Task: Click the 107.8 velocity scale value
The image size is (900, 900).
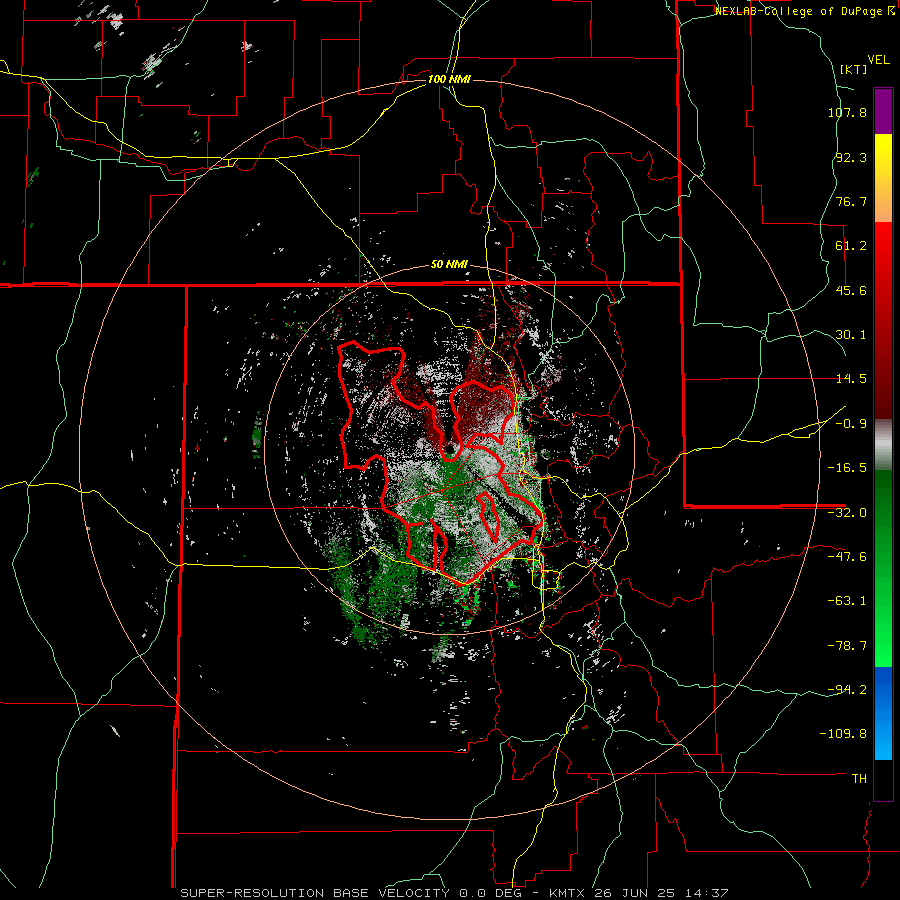Action: (847, 112)
